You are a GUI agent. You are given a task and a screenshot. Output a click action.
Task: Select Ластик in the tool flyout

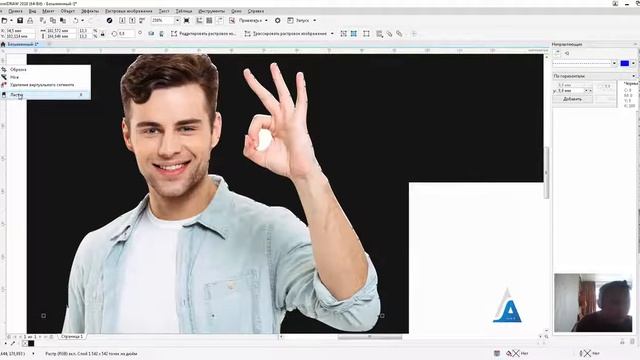tap(45, 95)
